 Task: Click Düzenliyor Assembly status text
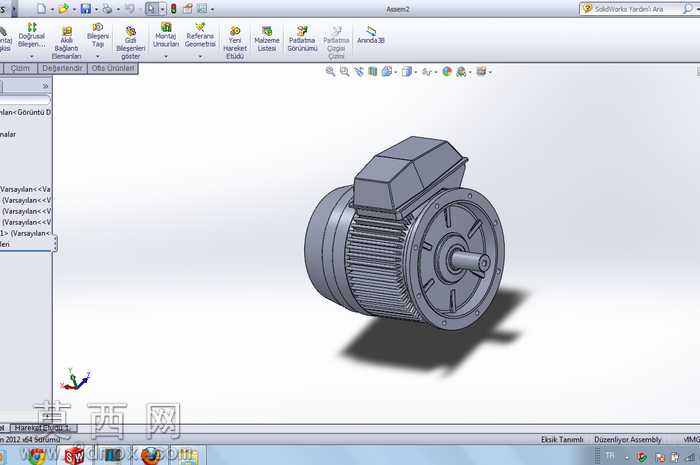click(x=627, y=440)
